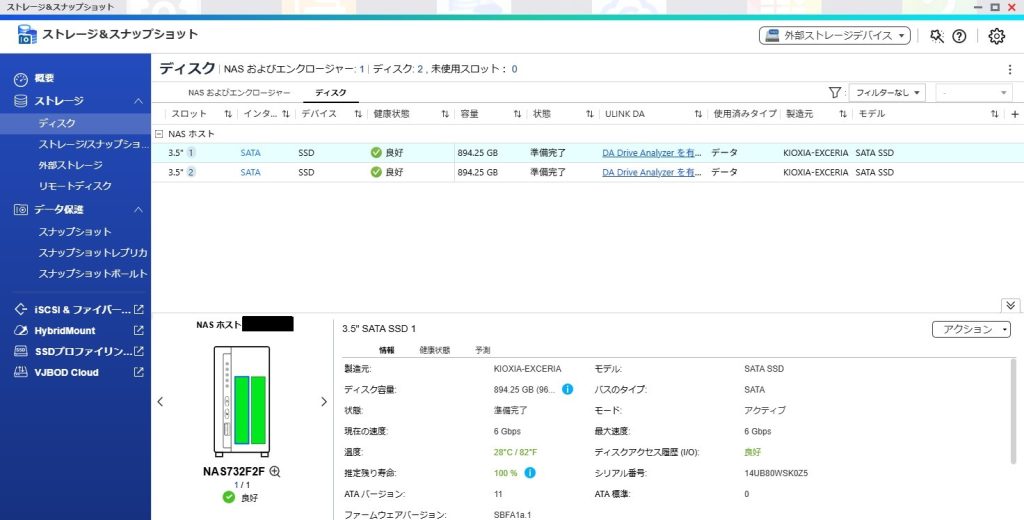
Task: Open the アクション dropdown
Action: 971,329
